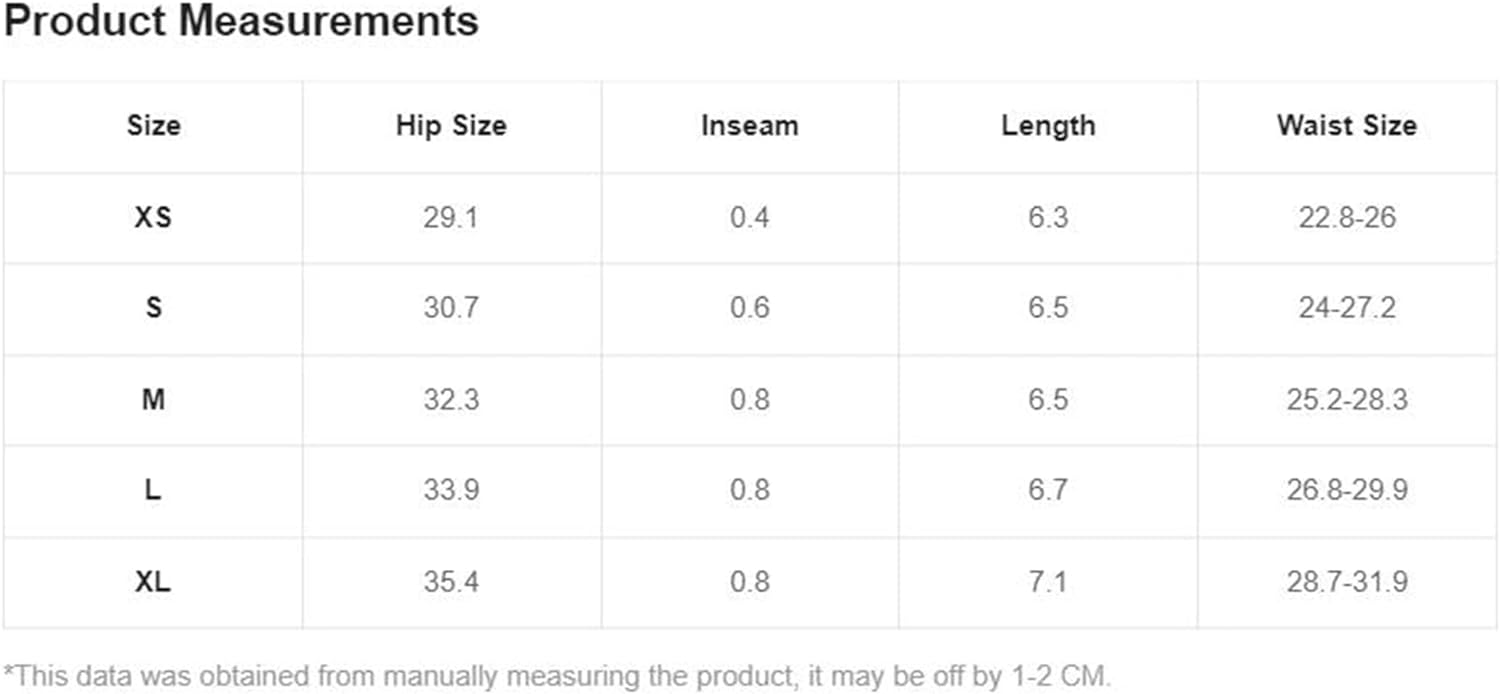1500x694 pixels.
Task: Click the Product Measurements heading
Action: point(241,21)
